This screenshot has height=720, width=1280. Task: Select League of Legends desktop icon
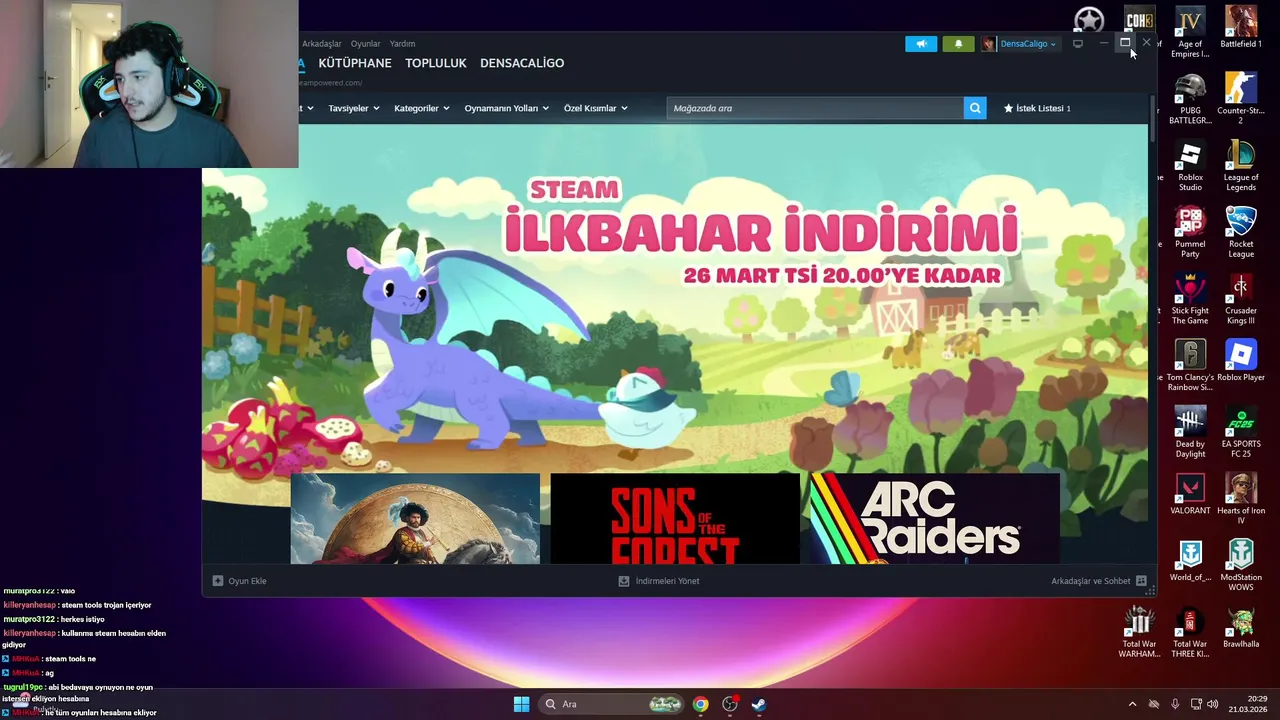tap(1241, 166)
